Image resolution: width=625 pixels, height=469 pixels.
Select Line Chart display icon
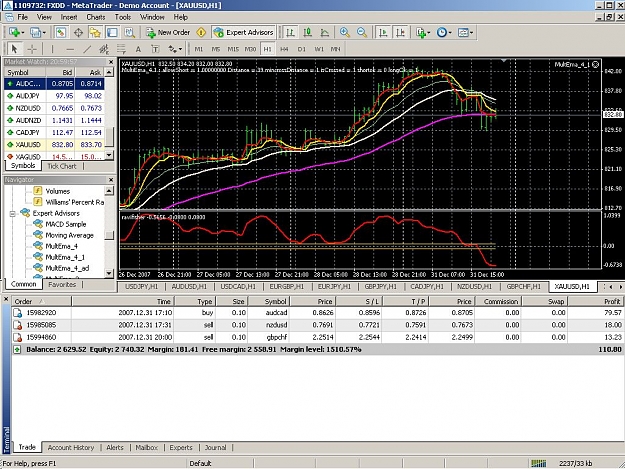click(324, 32)
